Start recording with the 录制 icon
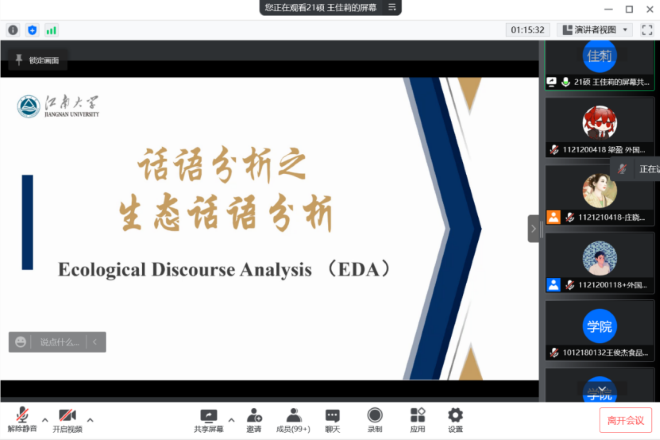The height and width of the screenshot is (440, 660). tap(375, 416)
